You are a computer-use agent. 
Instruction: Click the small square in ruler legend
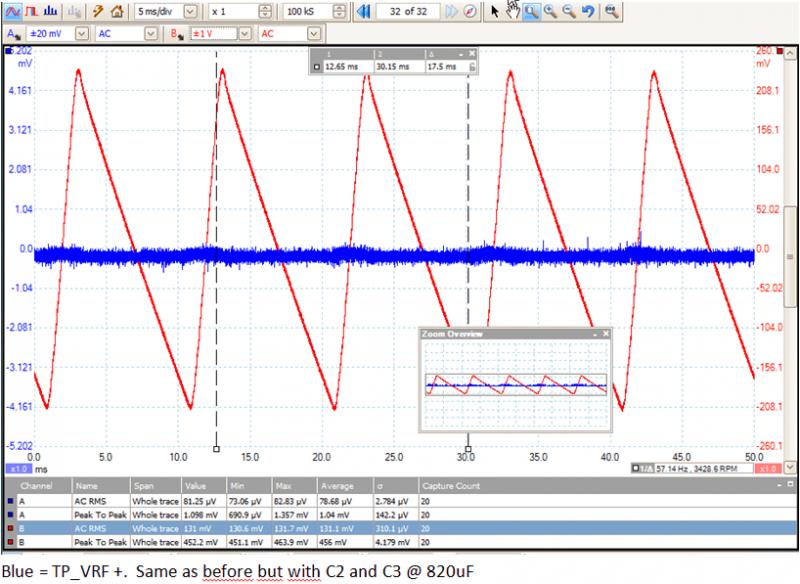[x=317, y=67]
